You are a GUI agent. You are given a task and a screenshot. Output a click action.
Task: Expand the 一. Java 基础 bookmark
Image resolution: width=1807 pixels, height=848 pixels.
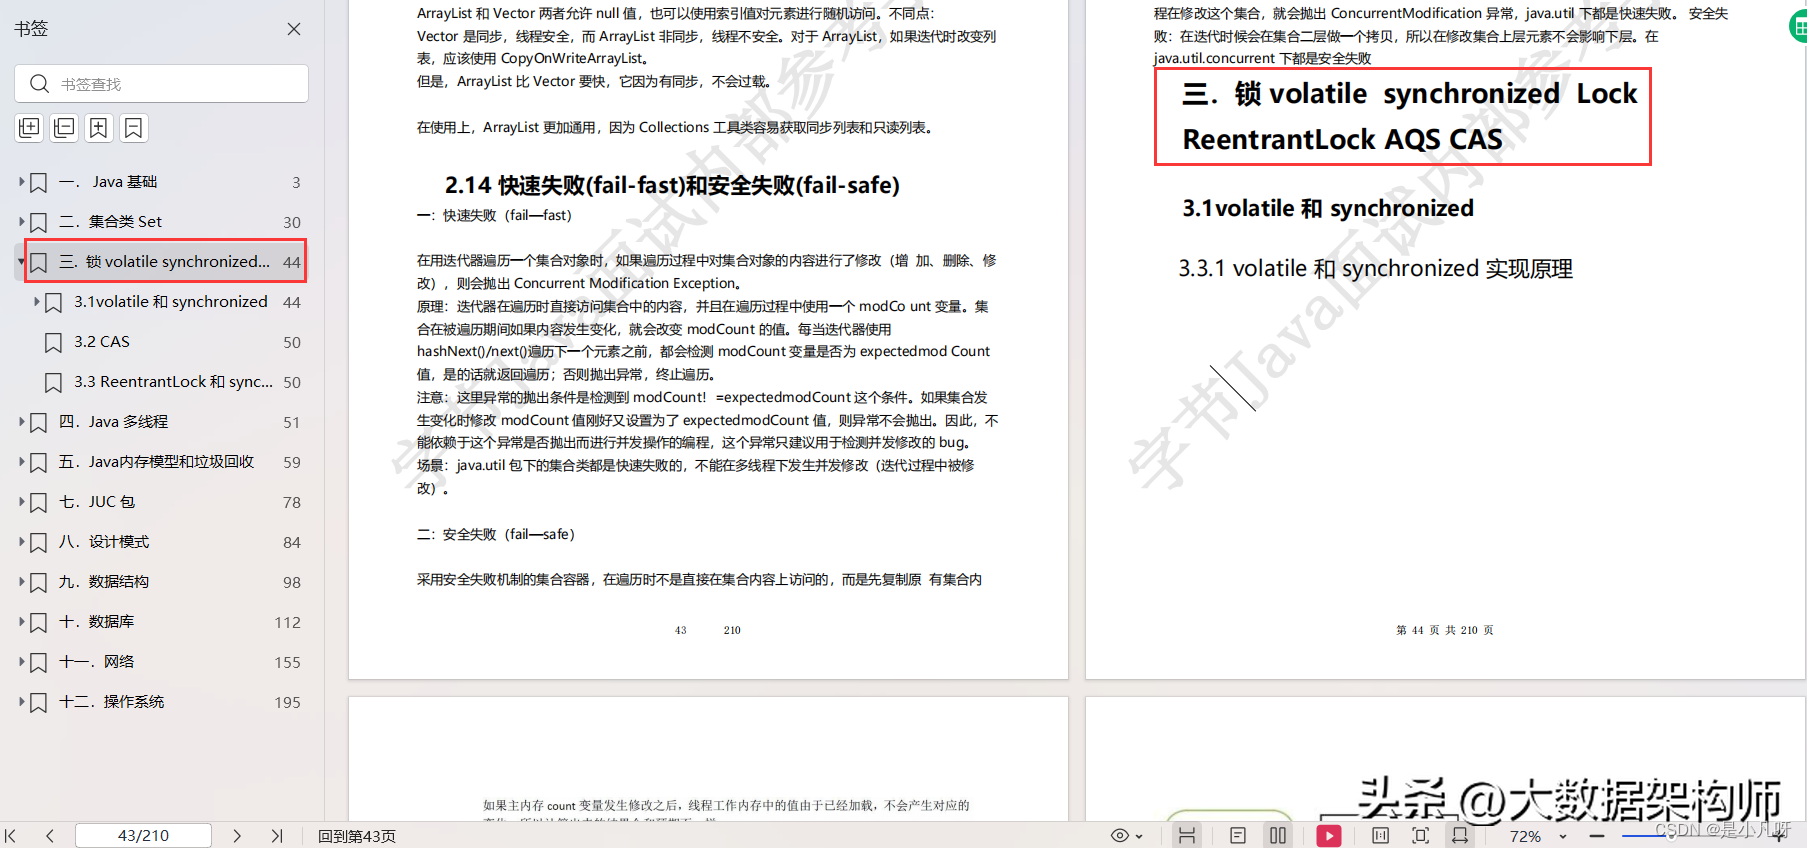(21, 182)
